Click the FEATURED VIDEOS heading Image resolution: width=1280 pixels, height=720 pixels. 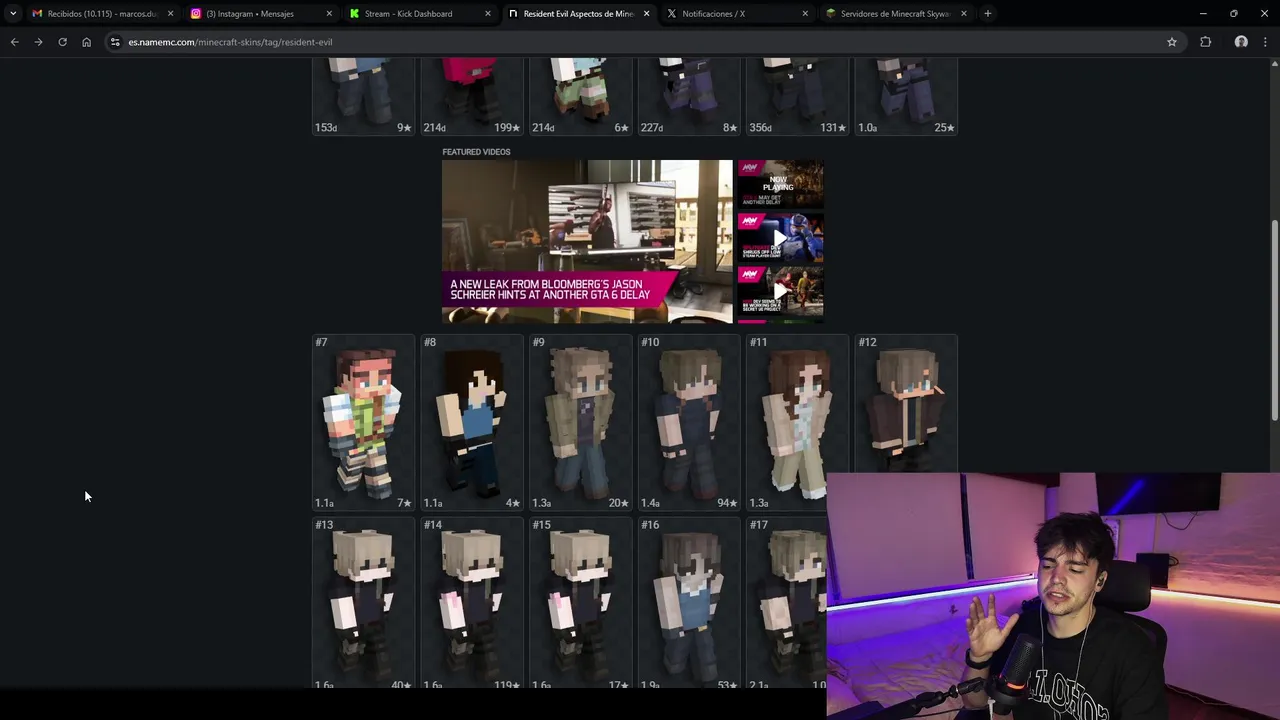click(x=476, y=152)
